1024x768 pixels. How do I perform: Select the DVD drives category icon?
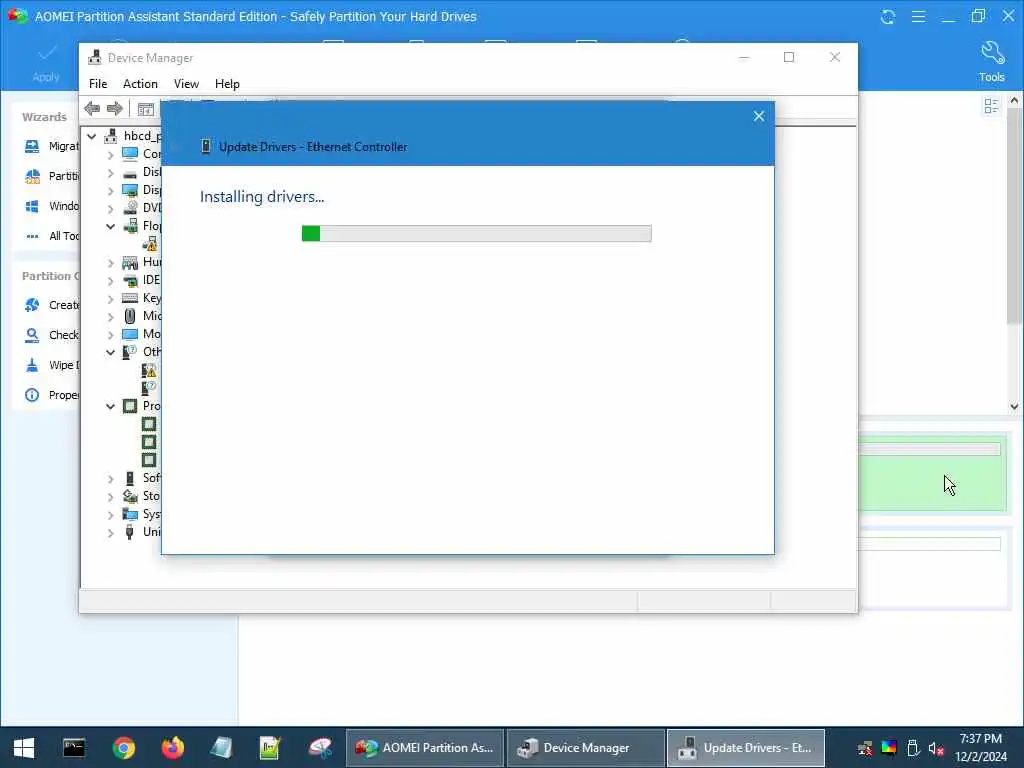pyautogui.click(x=130, y=208)
